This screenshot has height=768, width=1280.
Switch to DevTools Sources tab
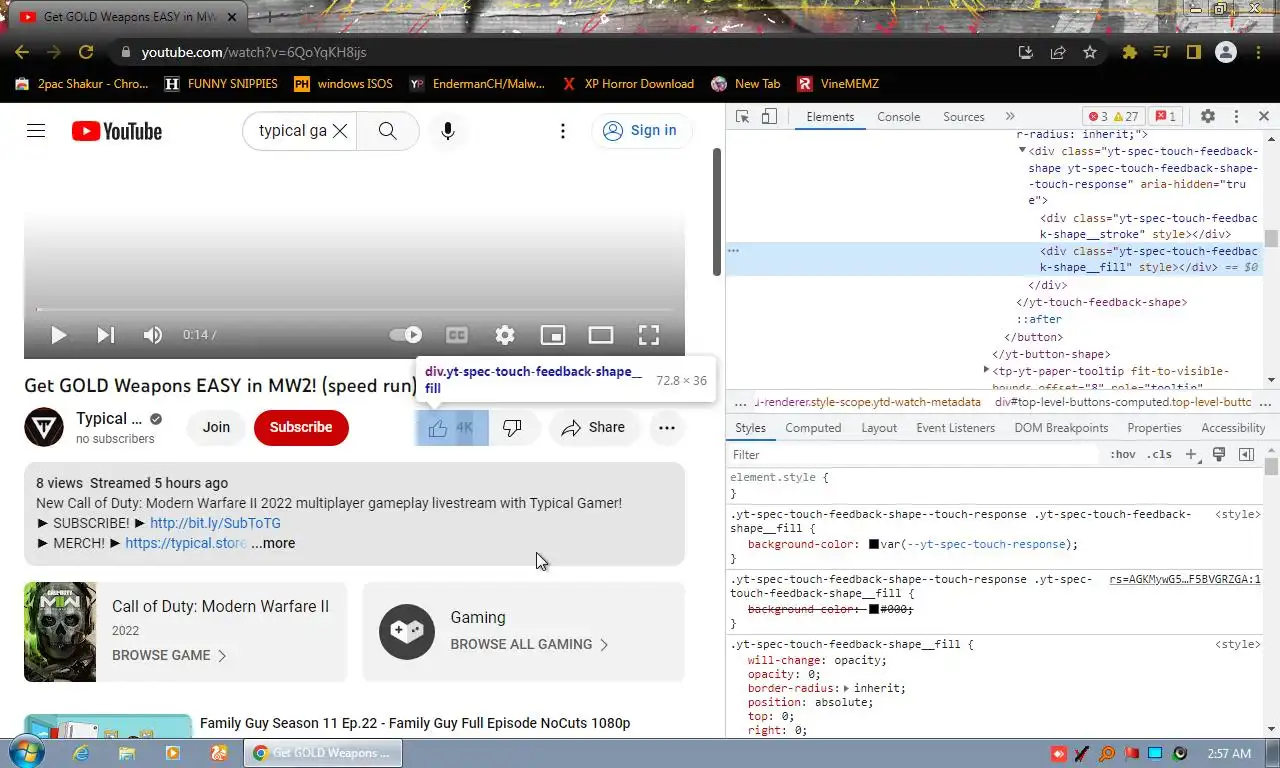(964, 117)
